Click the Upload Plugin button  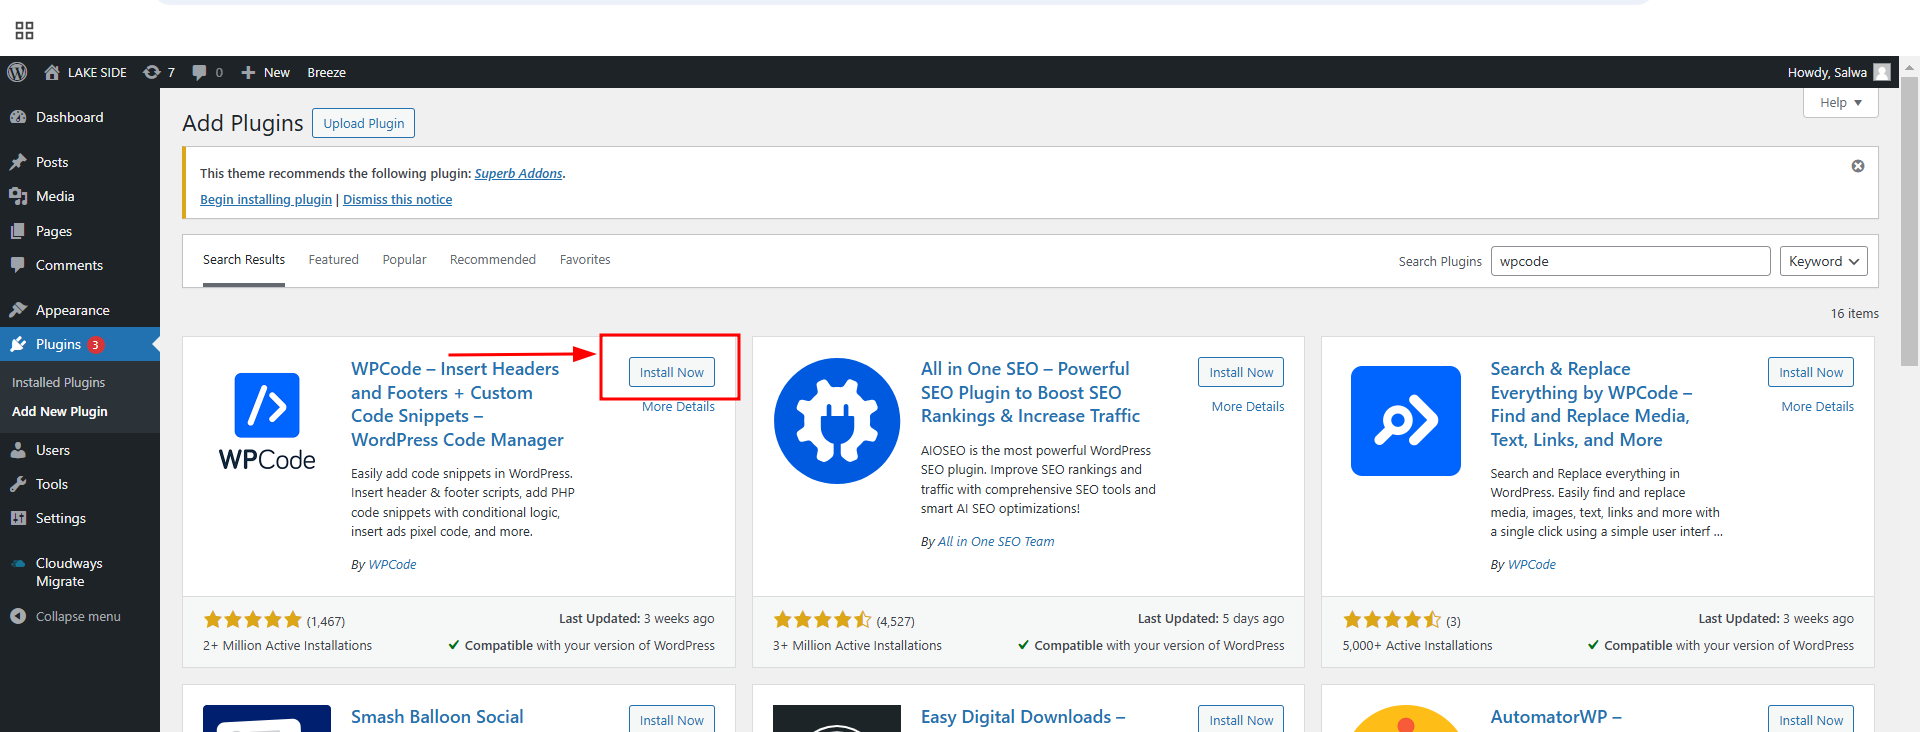[x=363, y=123]
